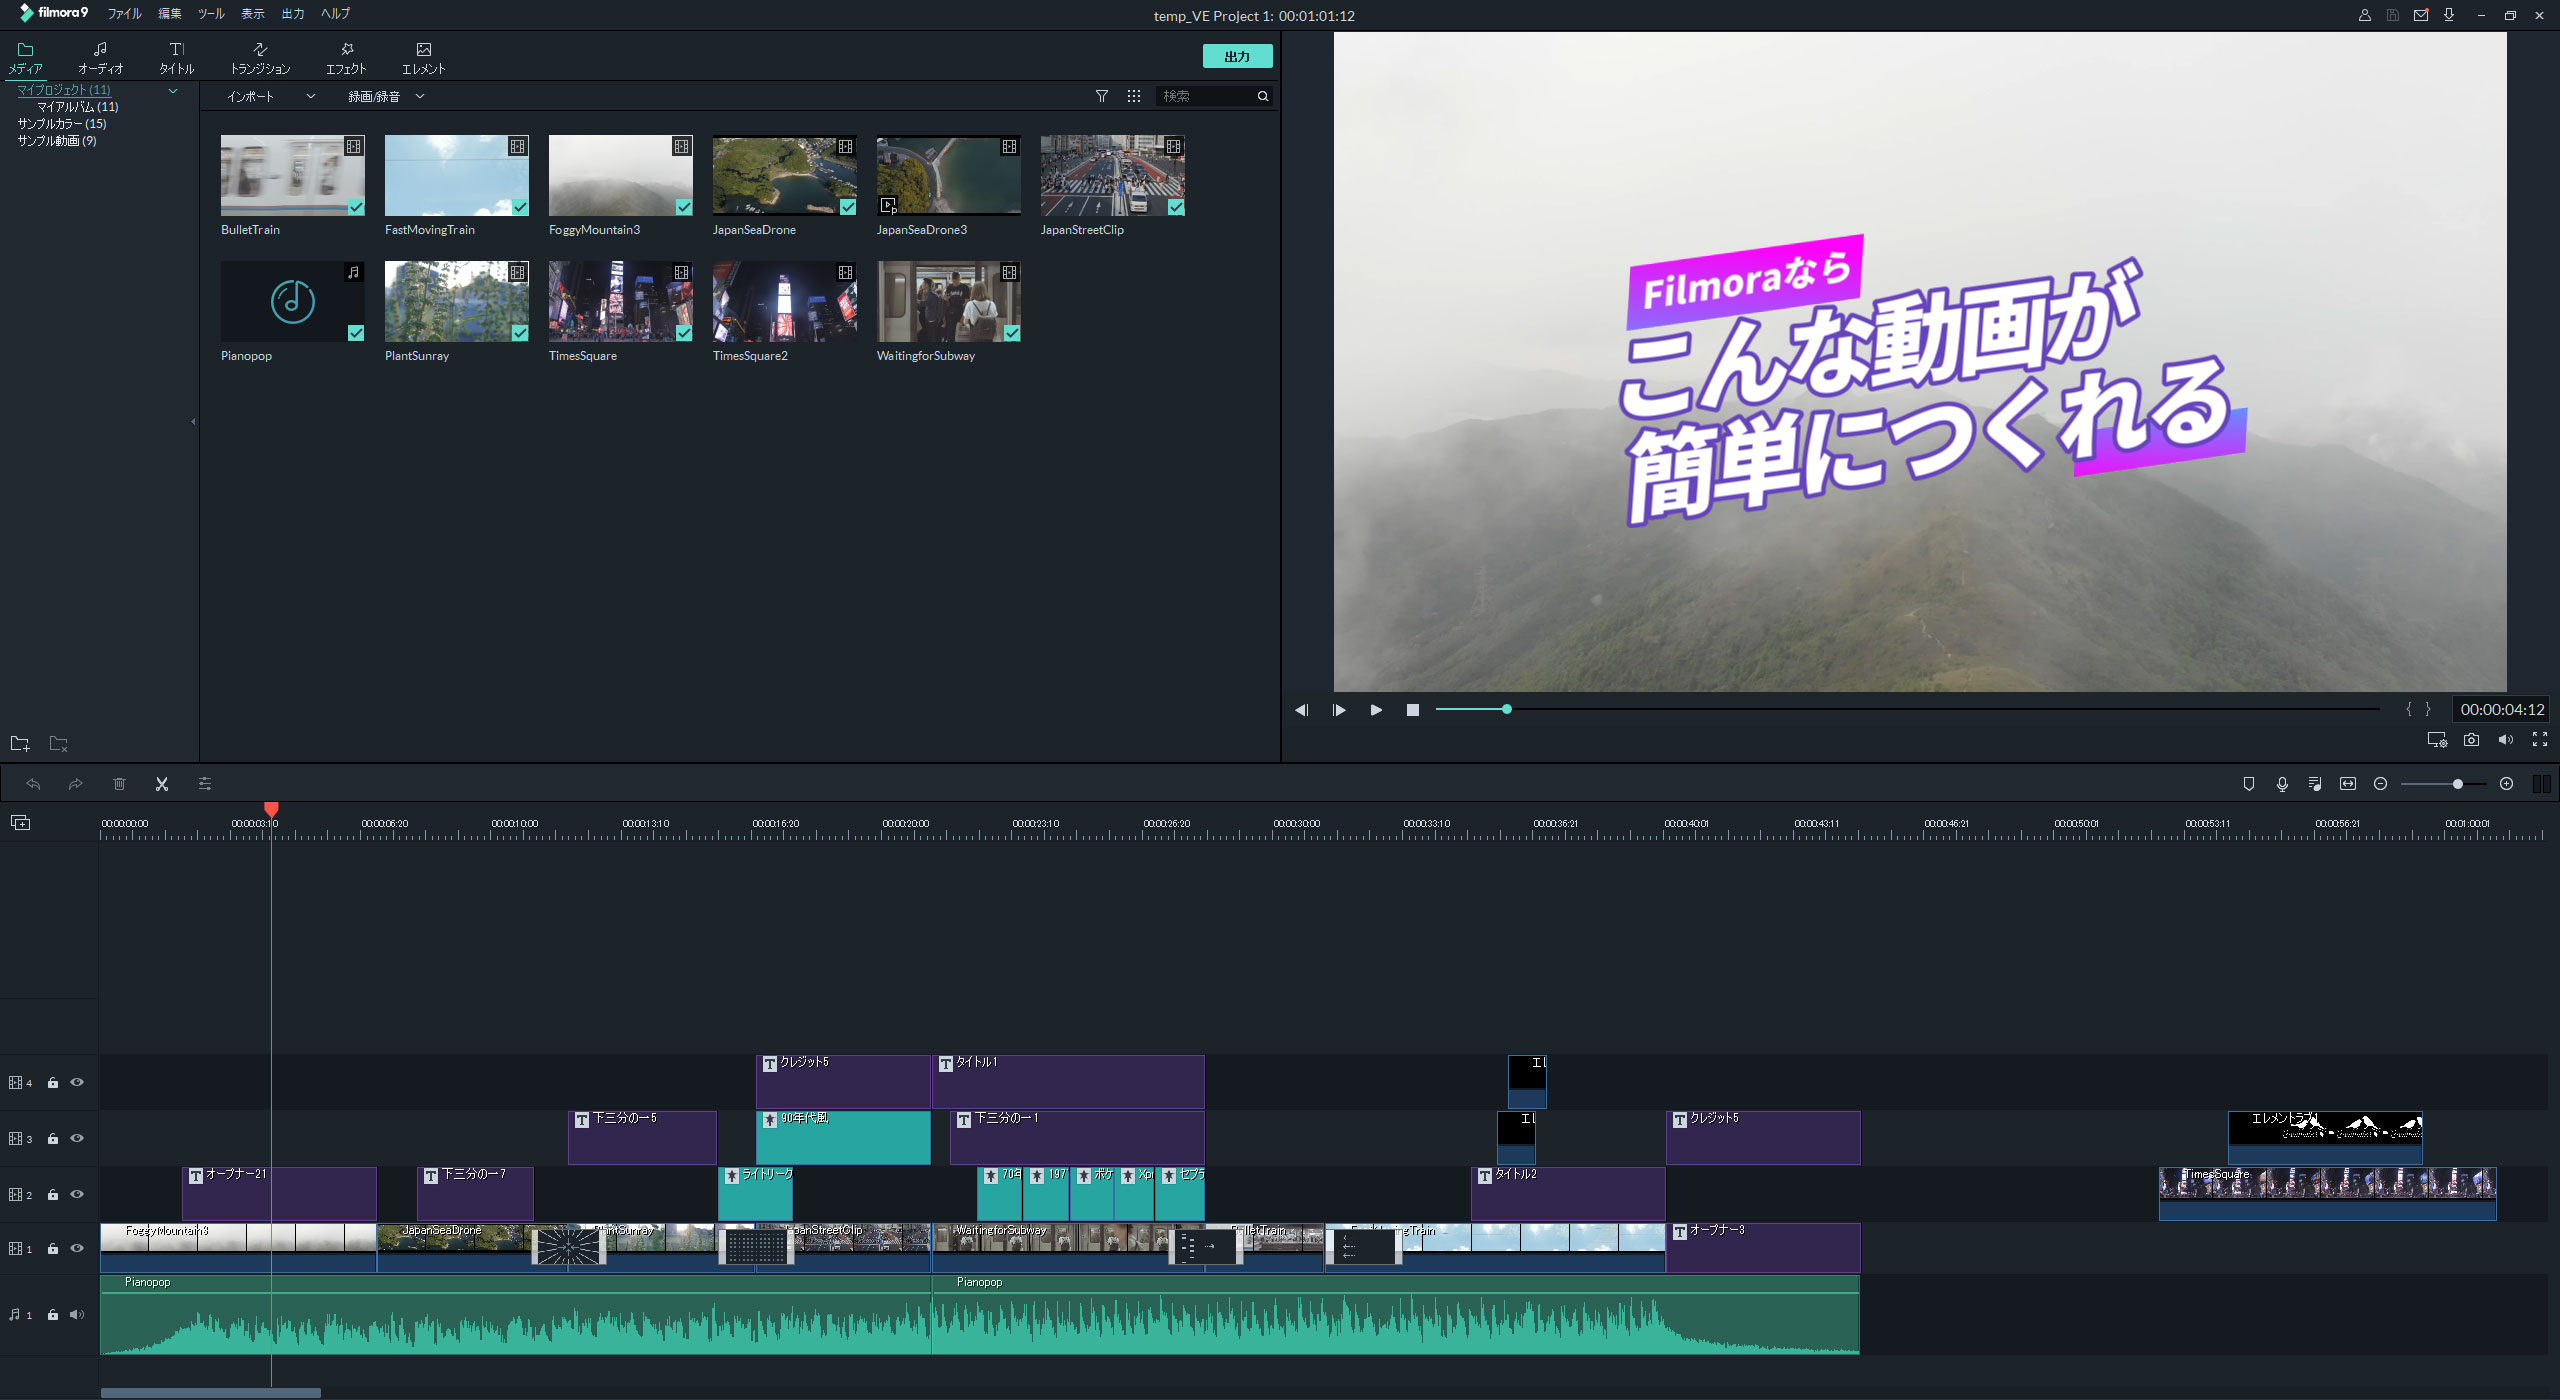2560x1400 pixels.
Task: Open the 録画/録音 dropdown
Action: click(x=386, y=96)
